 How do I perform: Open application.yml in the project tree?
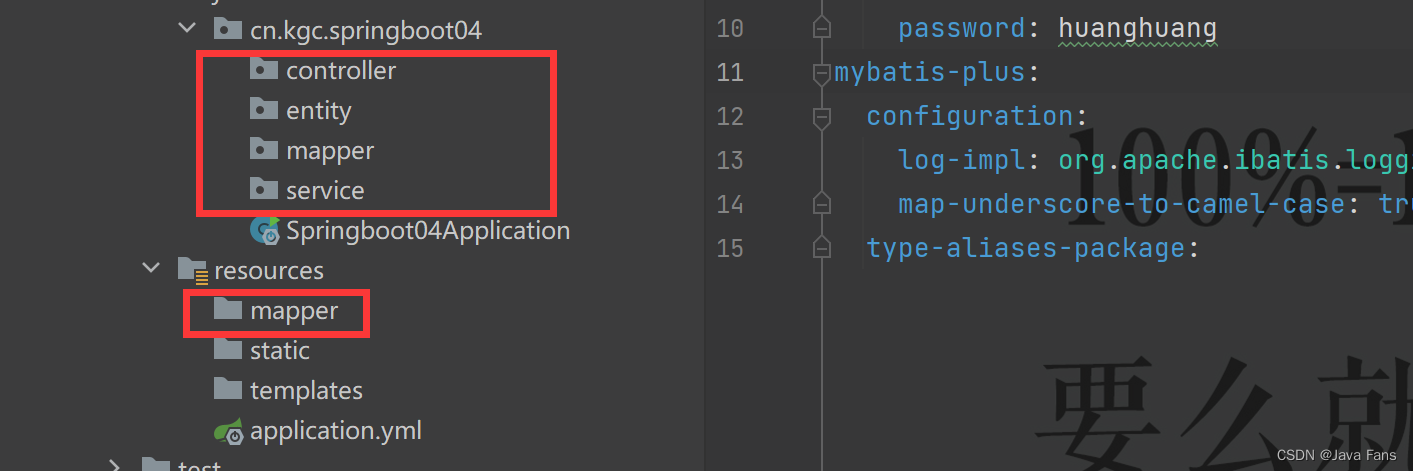click(x=336, y=431)
